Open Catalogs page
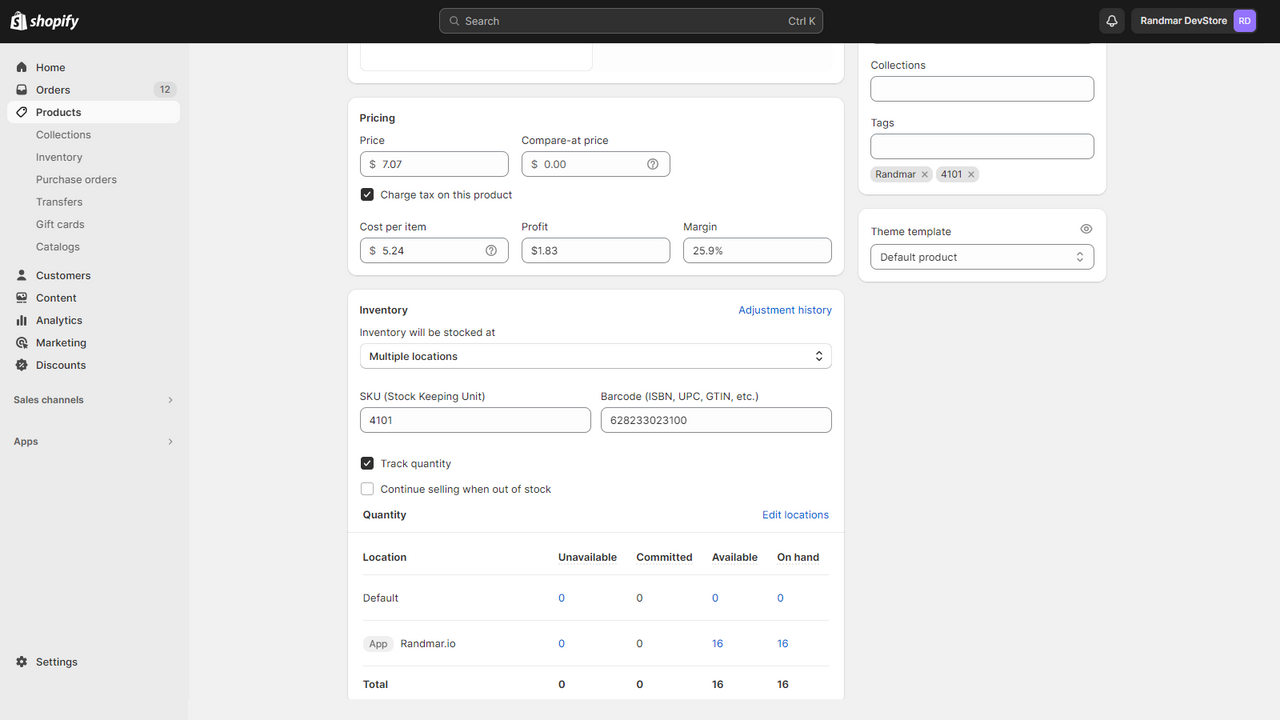 click(58, 247)
